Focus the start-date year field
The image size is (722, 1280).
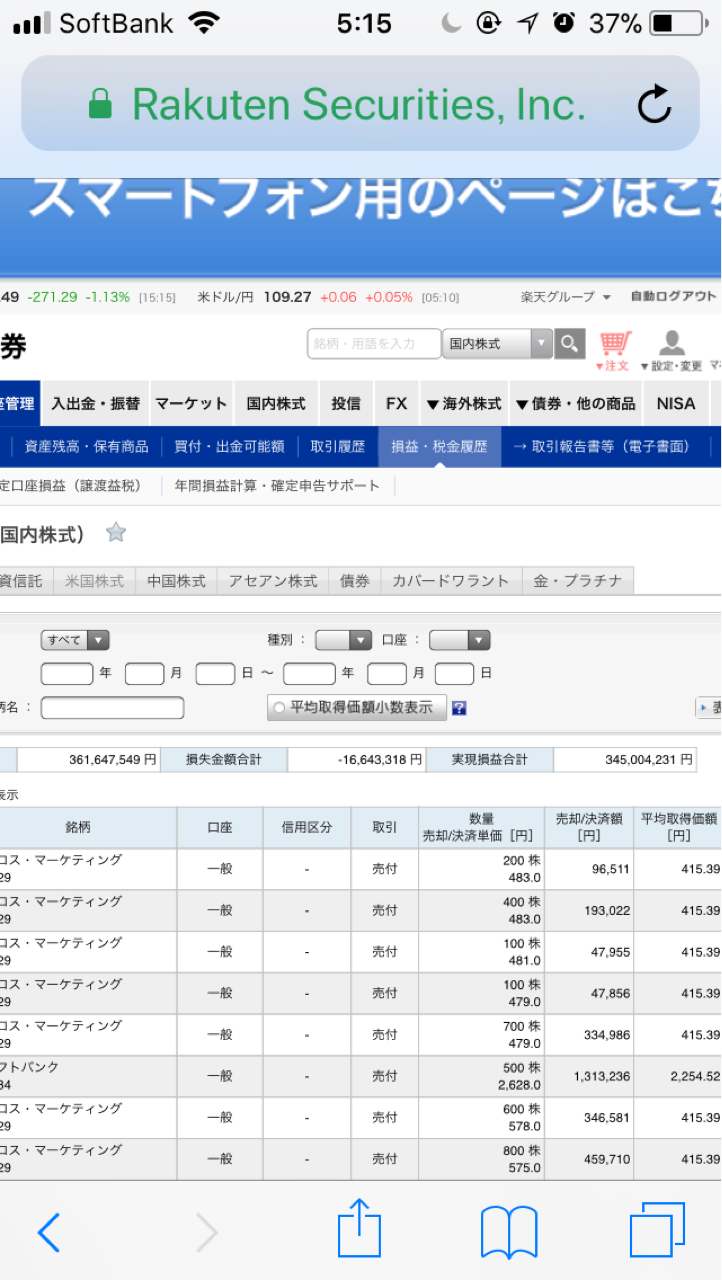coord(67,673)
